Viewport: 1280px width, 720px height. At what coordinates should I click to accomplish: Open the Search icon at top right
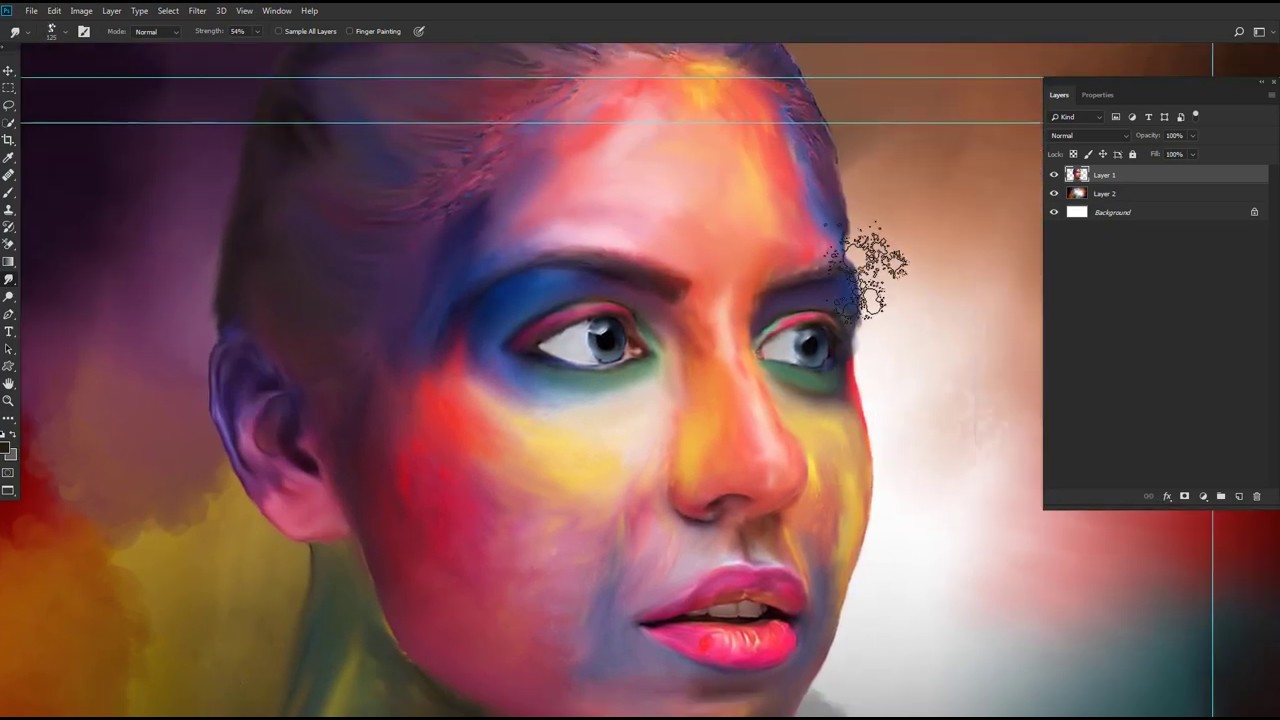[1239, 31]
